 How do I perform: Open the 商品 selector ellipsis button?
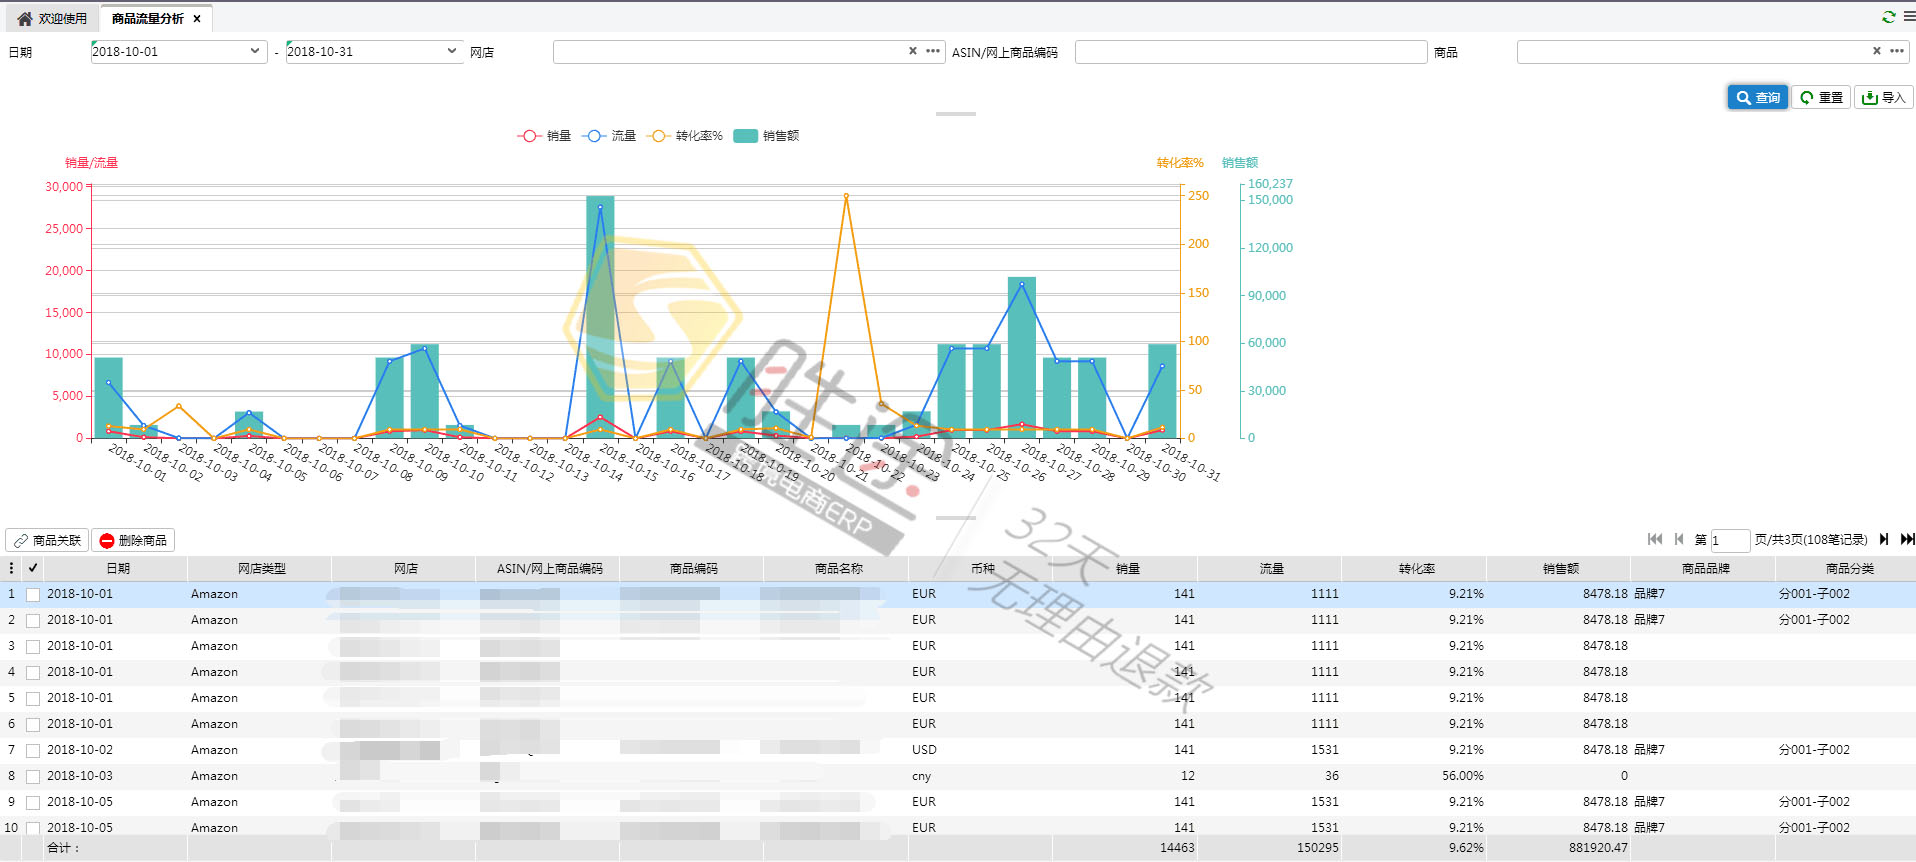point(1897,51)
